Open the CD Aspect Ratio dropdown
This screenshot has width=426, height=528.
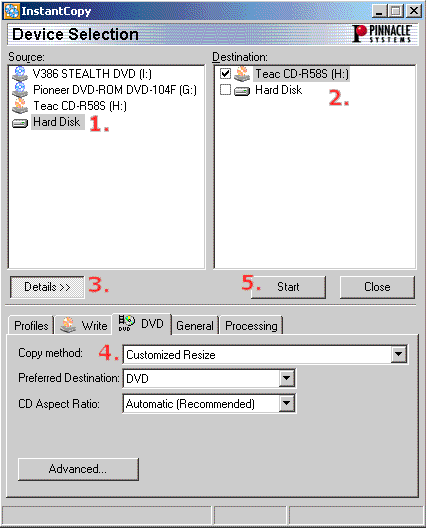tap(287, 403)
